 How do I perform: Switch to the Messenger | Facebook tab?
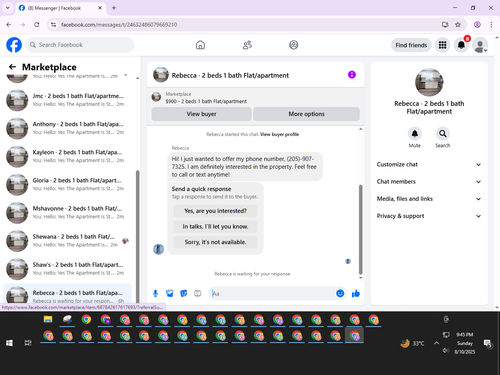61,8
